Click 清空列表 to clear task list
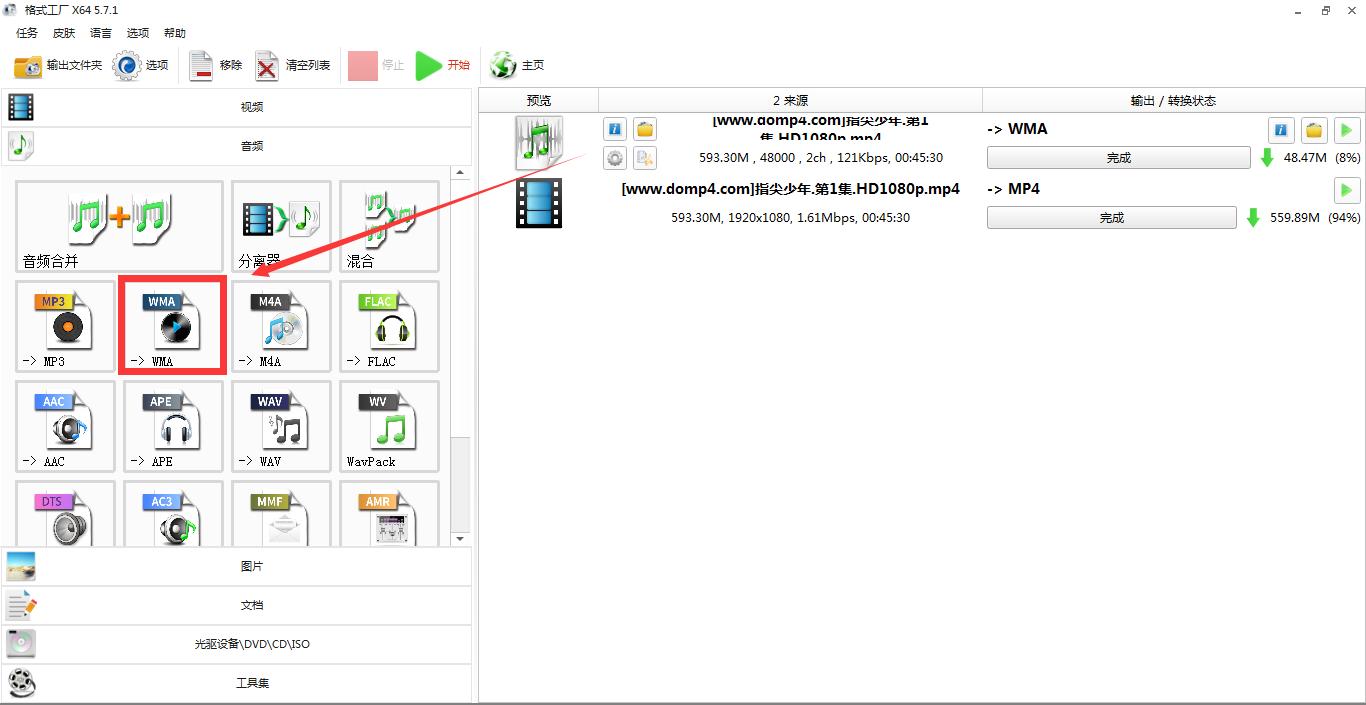 click(293, 65)
